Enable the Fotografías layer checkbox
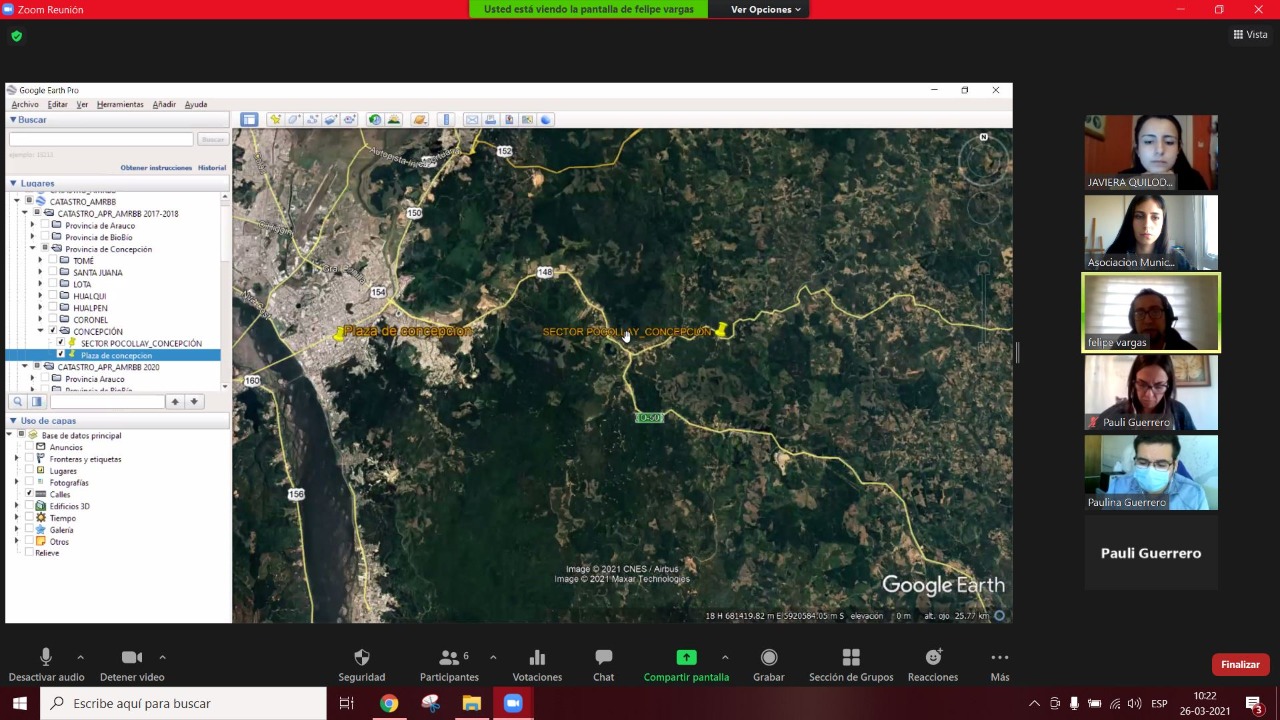Image resolution: width=1280 pixels, height=720 pixels. tap(29, 483)
